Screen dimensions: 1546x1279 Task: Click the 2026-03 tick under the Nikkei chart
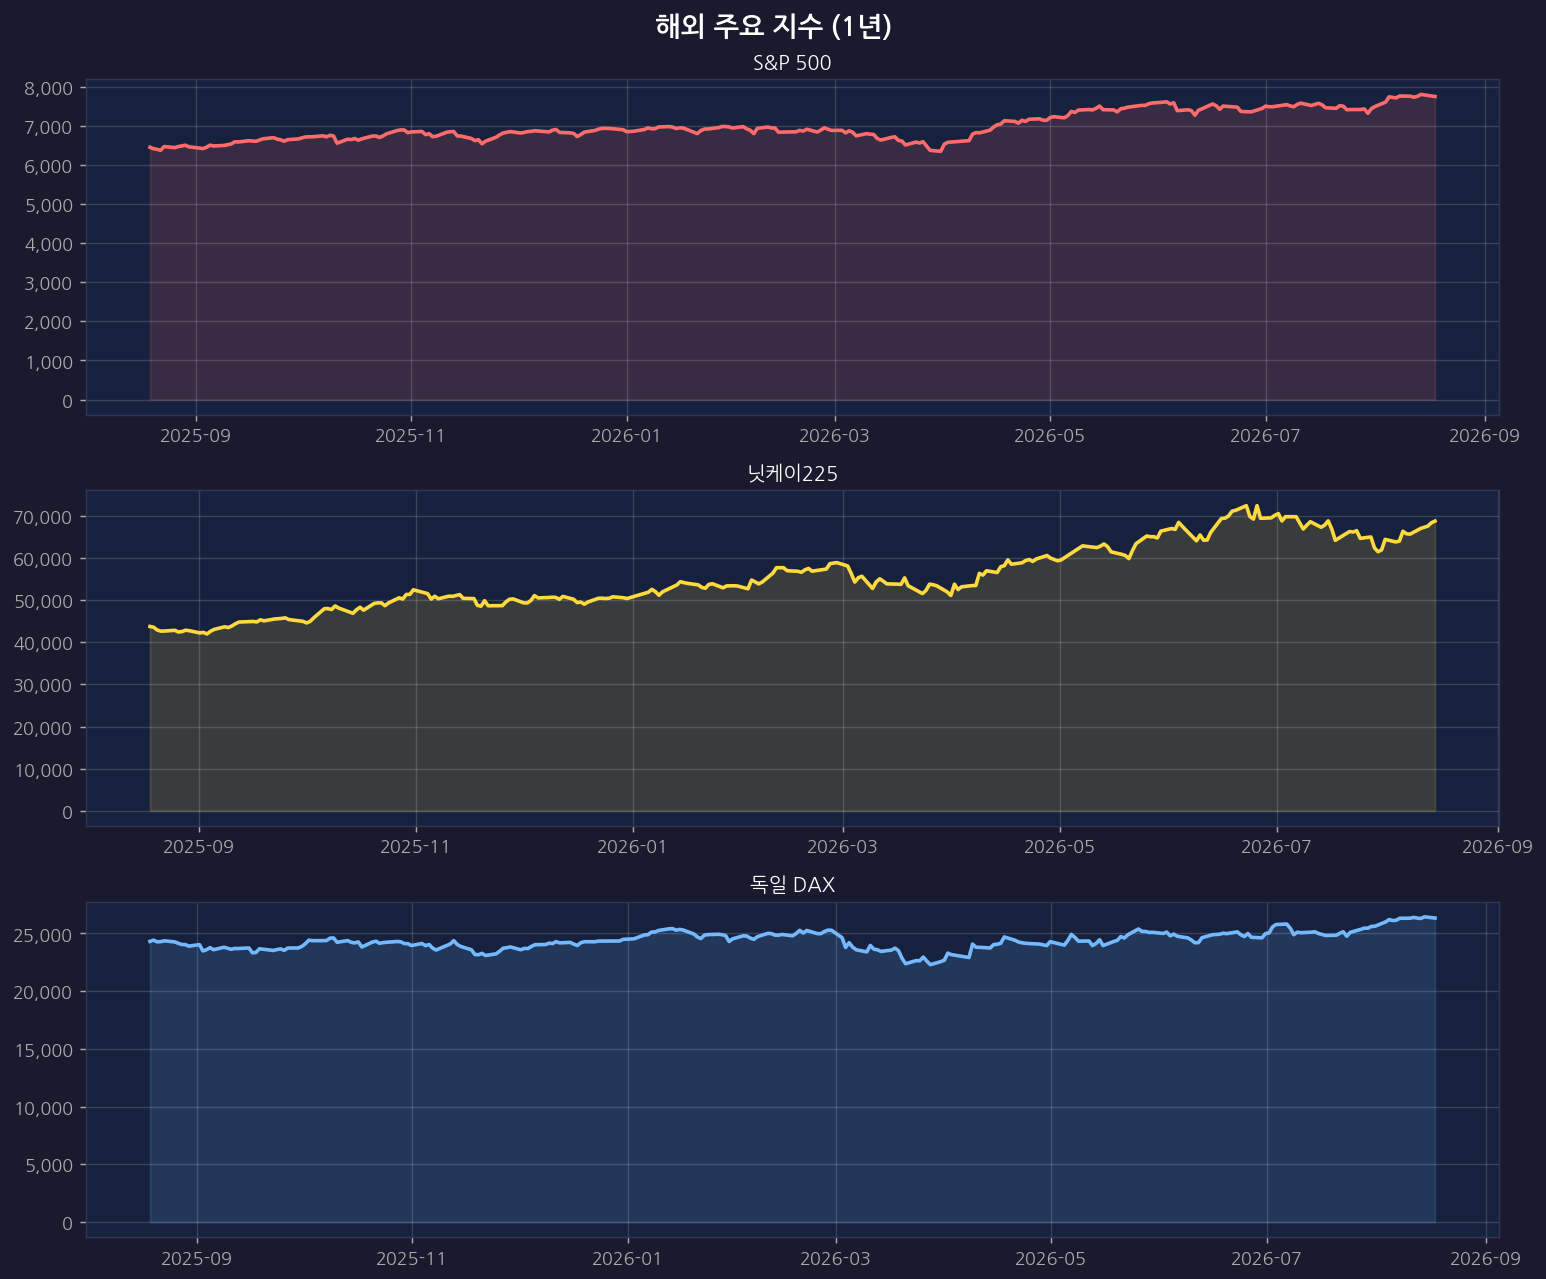click(842, 847)
